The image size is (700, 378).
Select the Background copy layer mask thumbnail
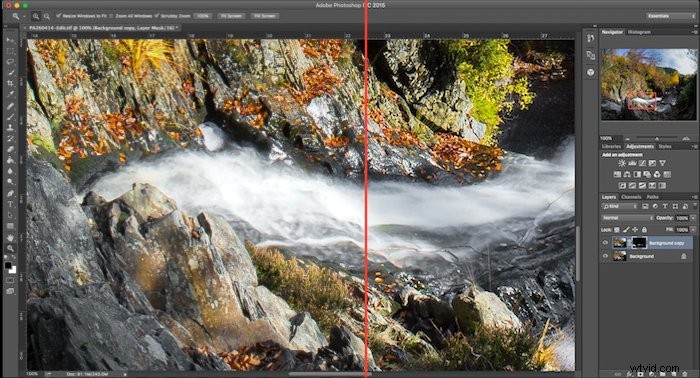(639, 243)
